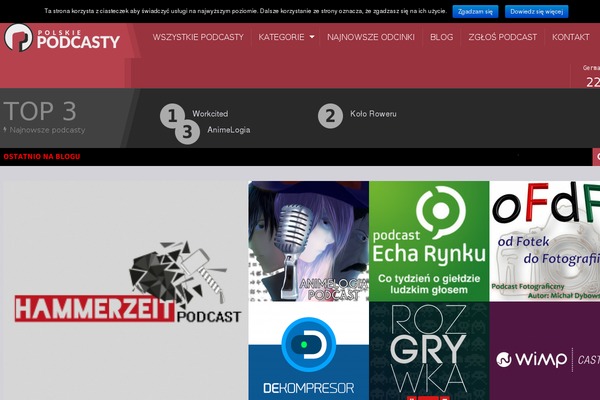
Task: Open the Kontakt page
Action: click(571, 37)
